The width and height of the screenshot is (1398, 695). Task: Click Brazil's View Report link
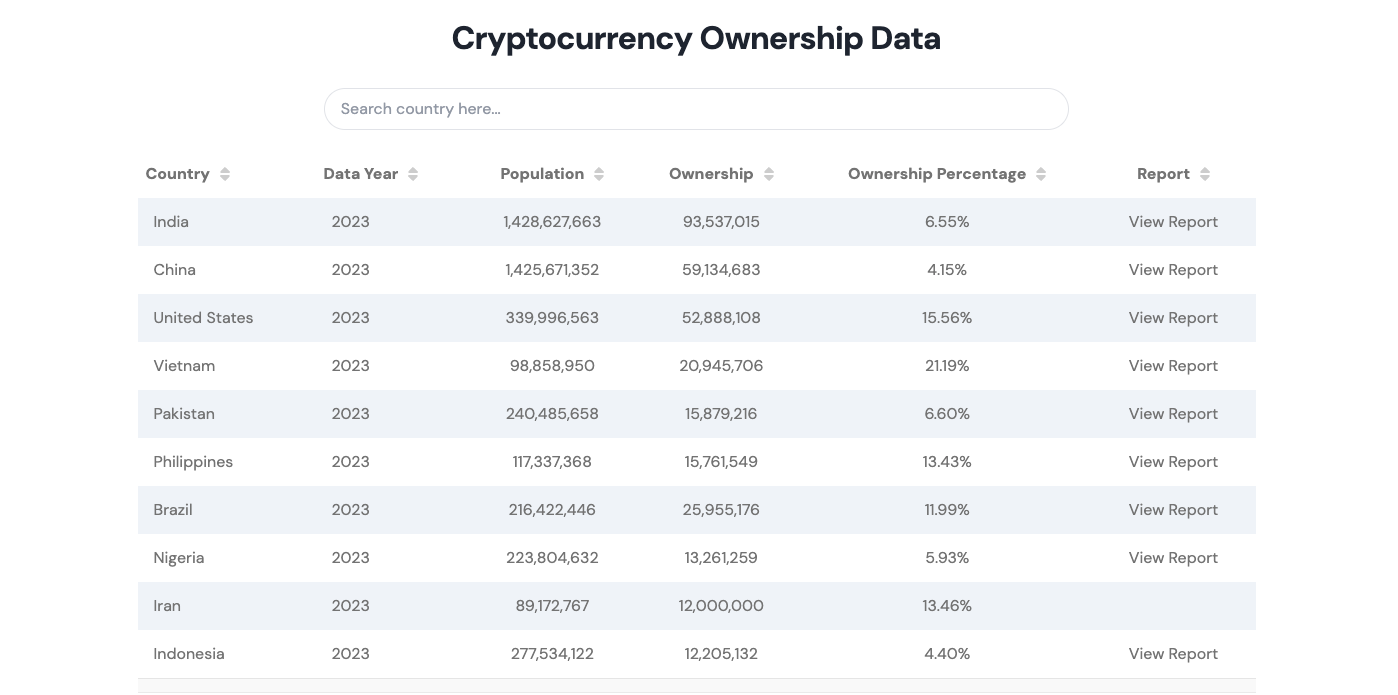point(1173,510)
